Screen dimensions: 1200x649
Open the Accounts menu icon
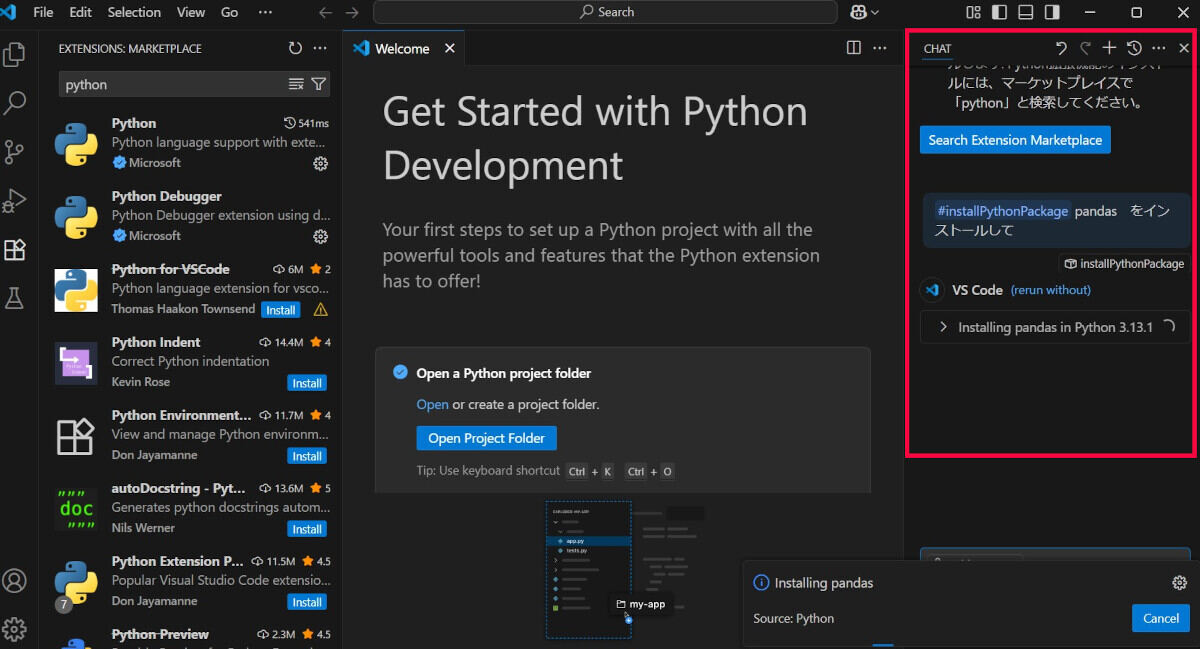15,581
